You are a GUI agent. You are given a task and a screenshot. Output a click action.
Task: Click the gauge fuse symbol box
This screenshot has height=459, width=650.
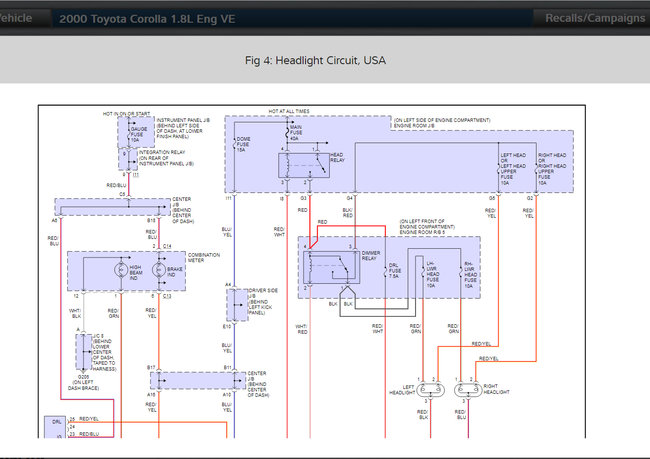[136, 132]
